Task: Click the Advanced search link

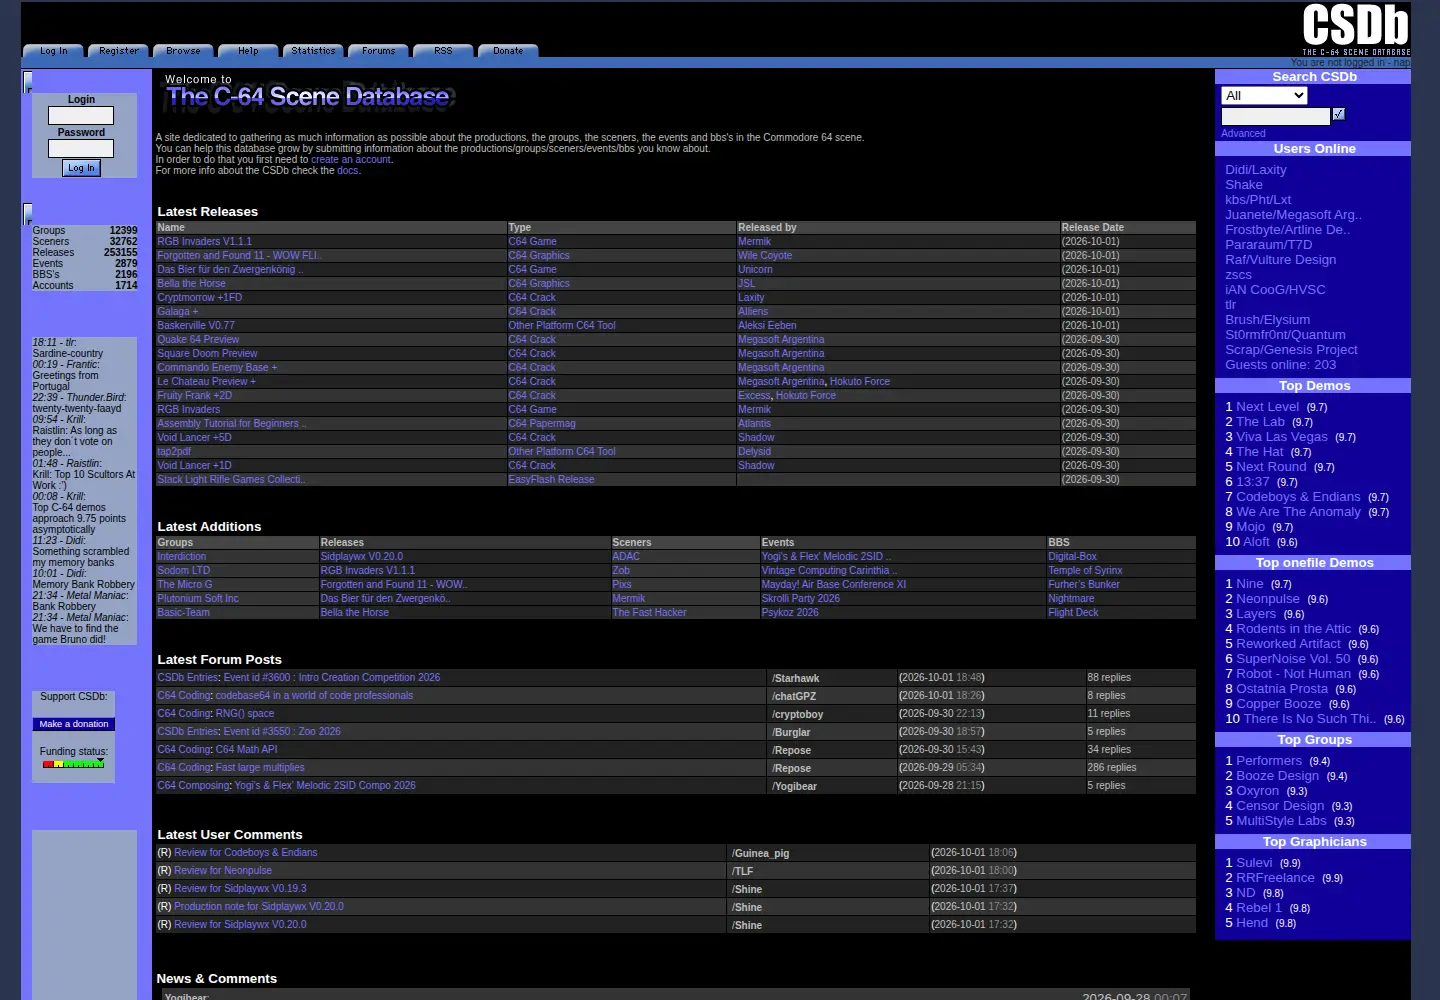Action: coord(1243,134)
